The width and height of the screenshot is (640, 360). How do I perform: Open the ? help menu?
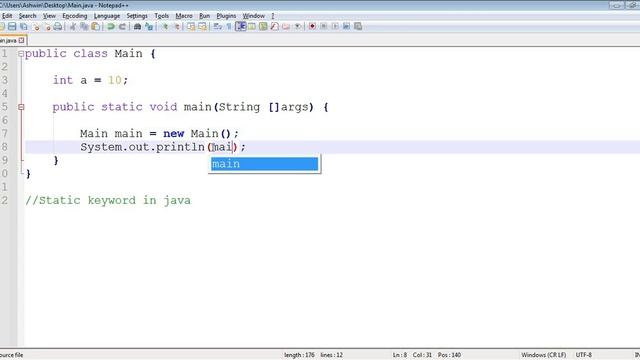(x=273, y=16)
